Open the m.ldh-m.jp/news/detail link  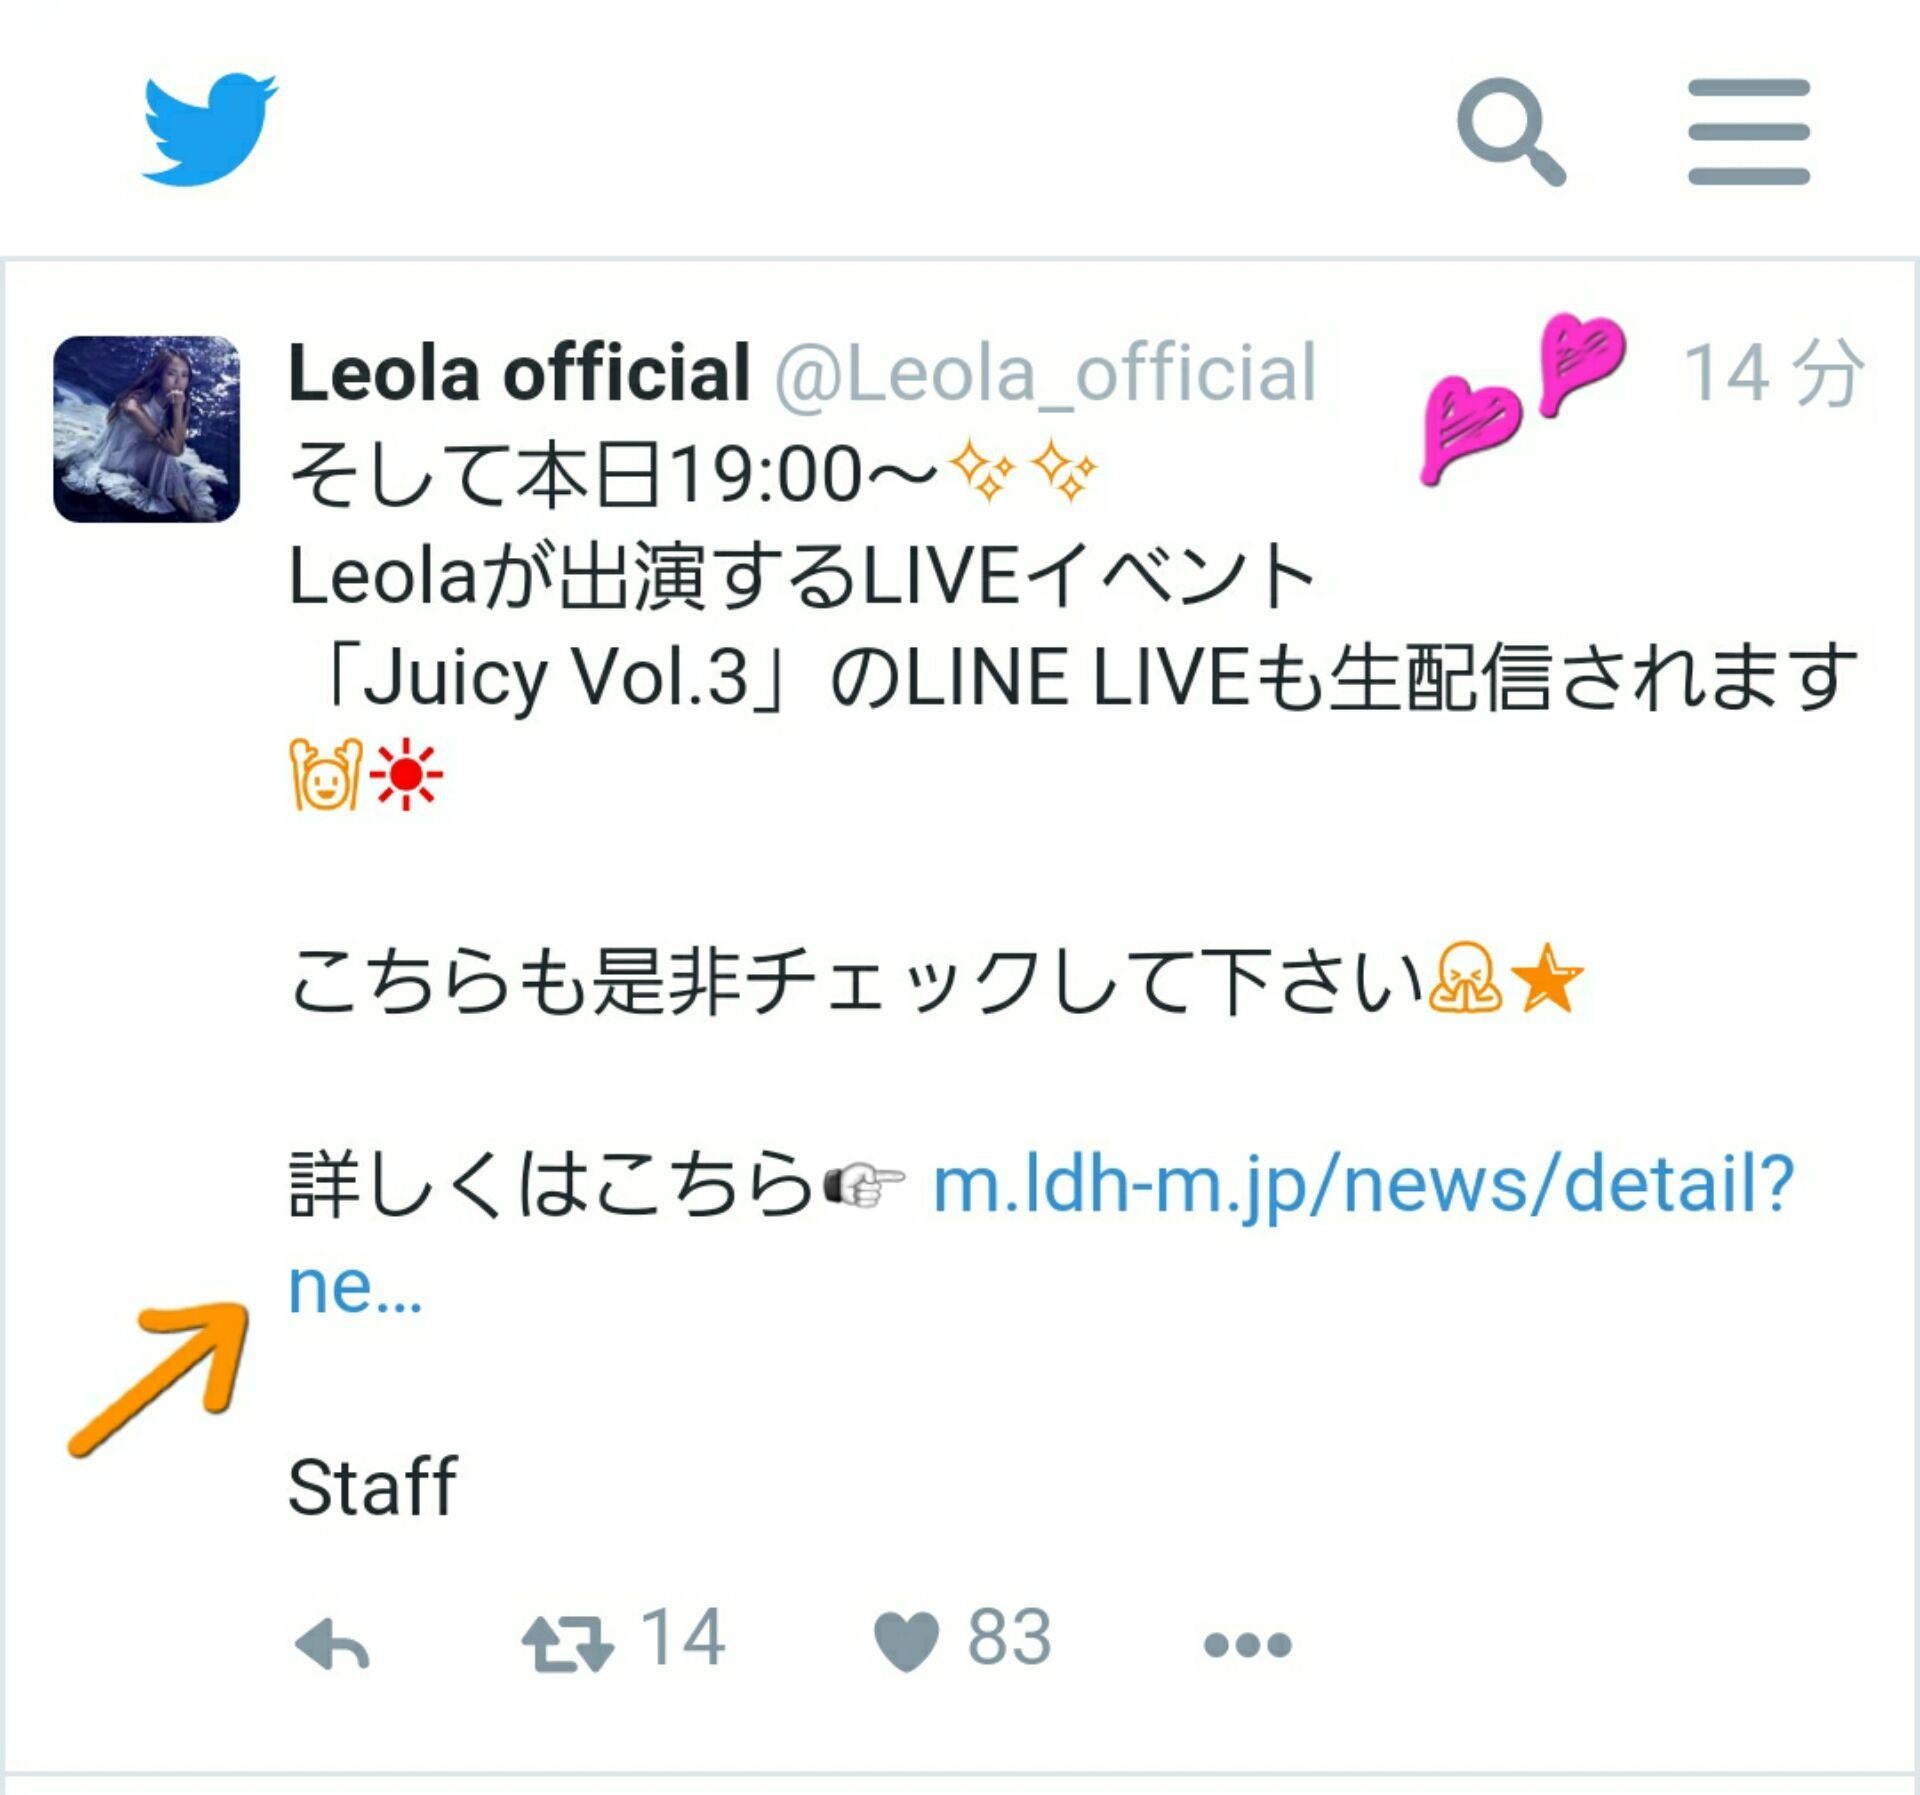[x=1363, y=1185]
